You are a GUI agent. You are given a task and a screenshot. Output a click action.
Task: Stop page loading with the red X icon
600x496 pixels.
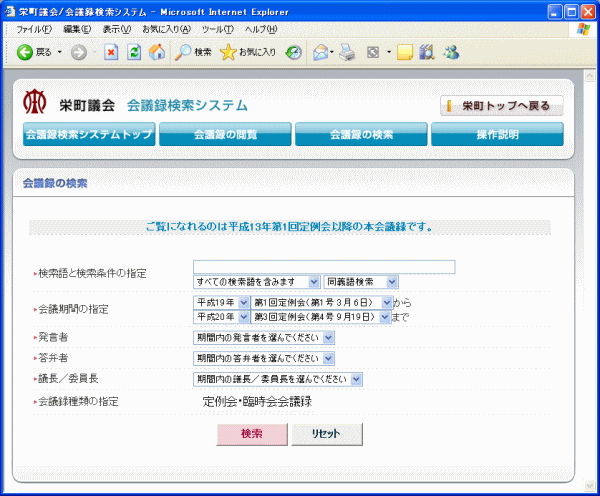point(111,52)
